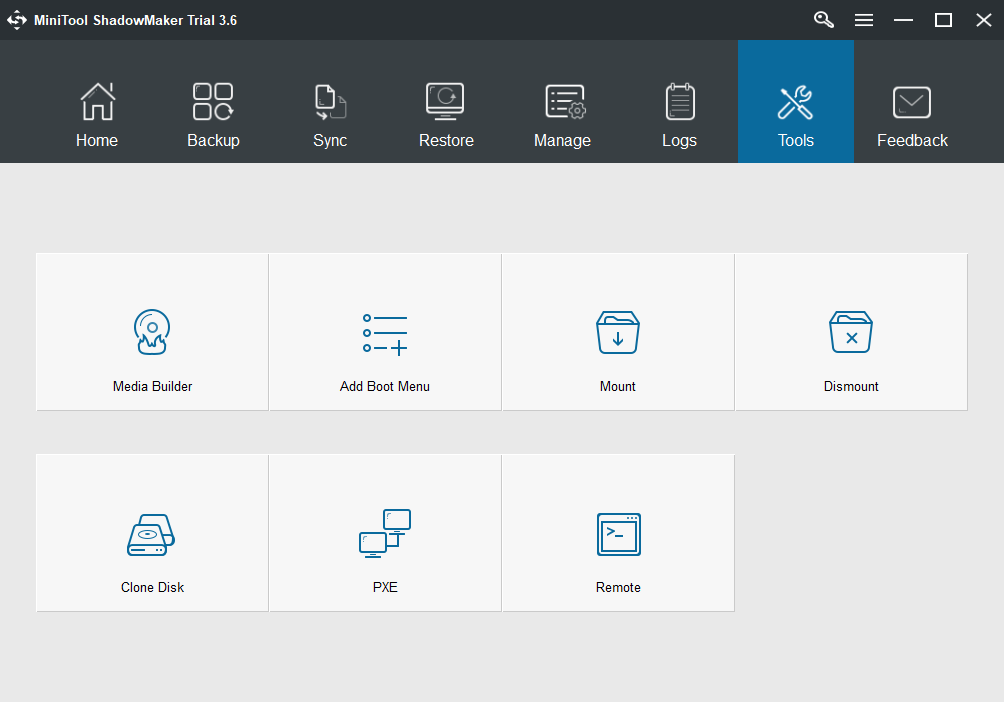Maximize the ShadowMaker window
The image size is (1004, 702).
[x=943, y=20]
